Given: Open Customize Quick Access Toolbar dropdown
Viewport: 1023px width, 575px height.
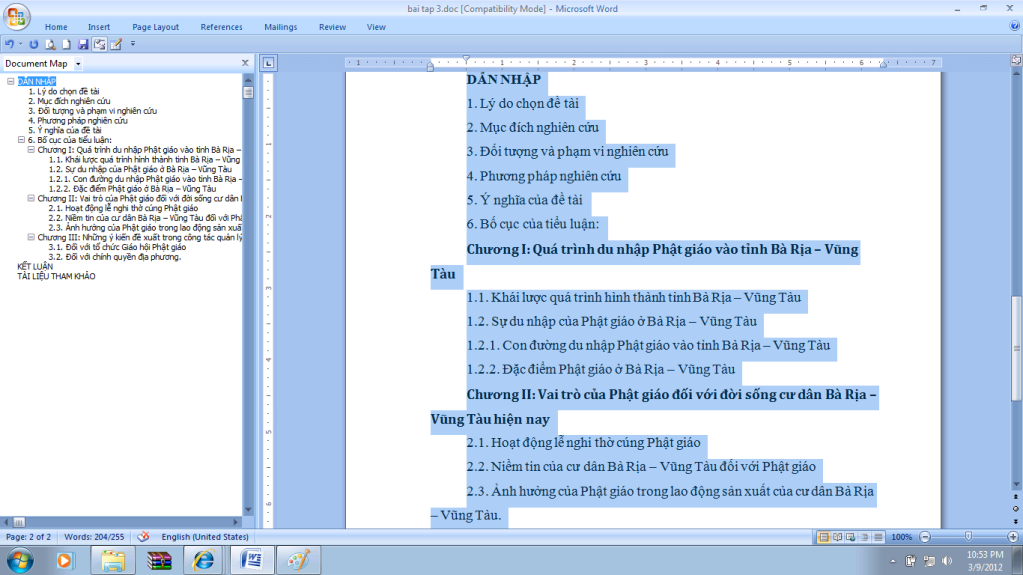Looking at the screenshot, I should 133,44.
